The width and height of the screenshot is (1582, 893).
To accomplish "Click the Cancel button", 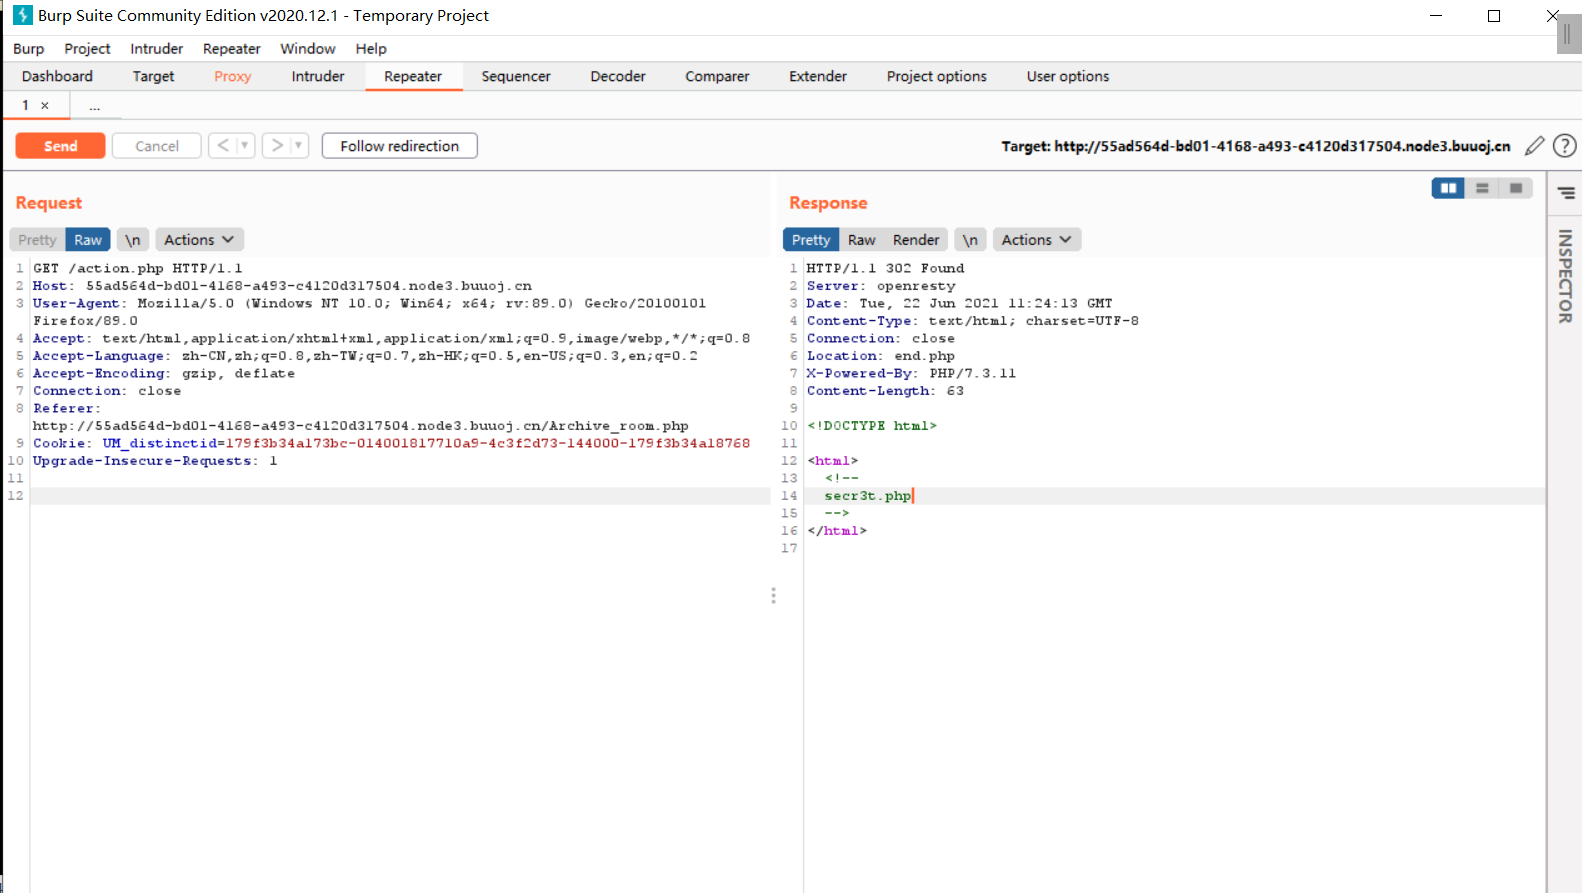I will 157,146.
